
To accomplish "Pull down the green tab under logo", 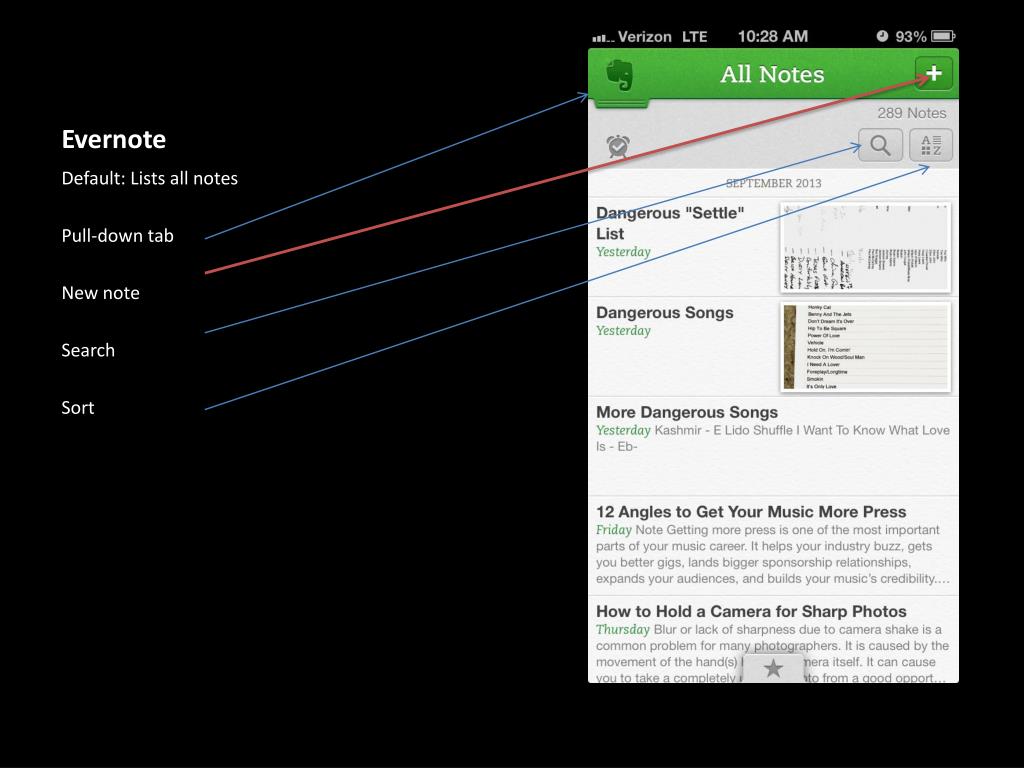I will (622, 103).
